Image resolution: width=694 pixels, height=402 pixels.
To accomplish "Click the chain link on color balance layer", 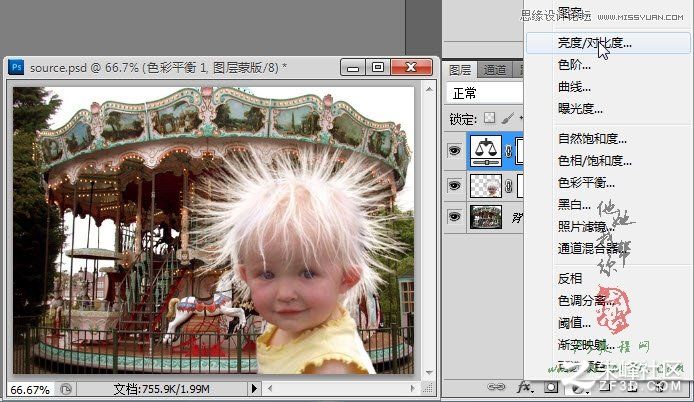I will (509, 151).
